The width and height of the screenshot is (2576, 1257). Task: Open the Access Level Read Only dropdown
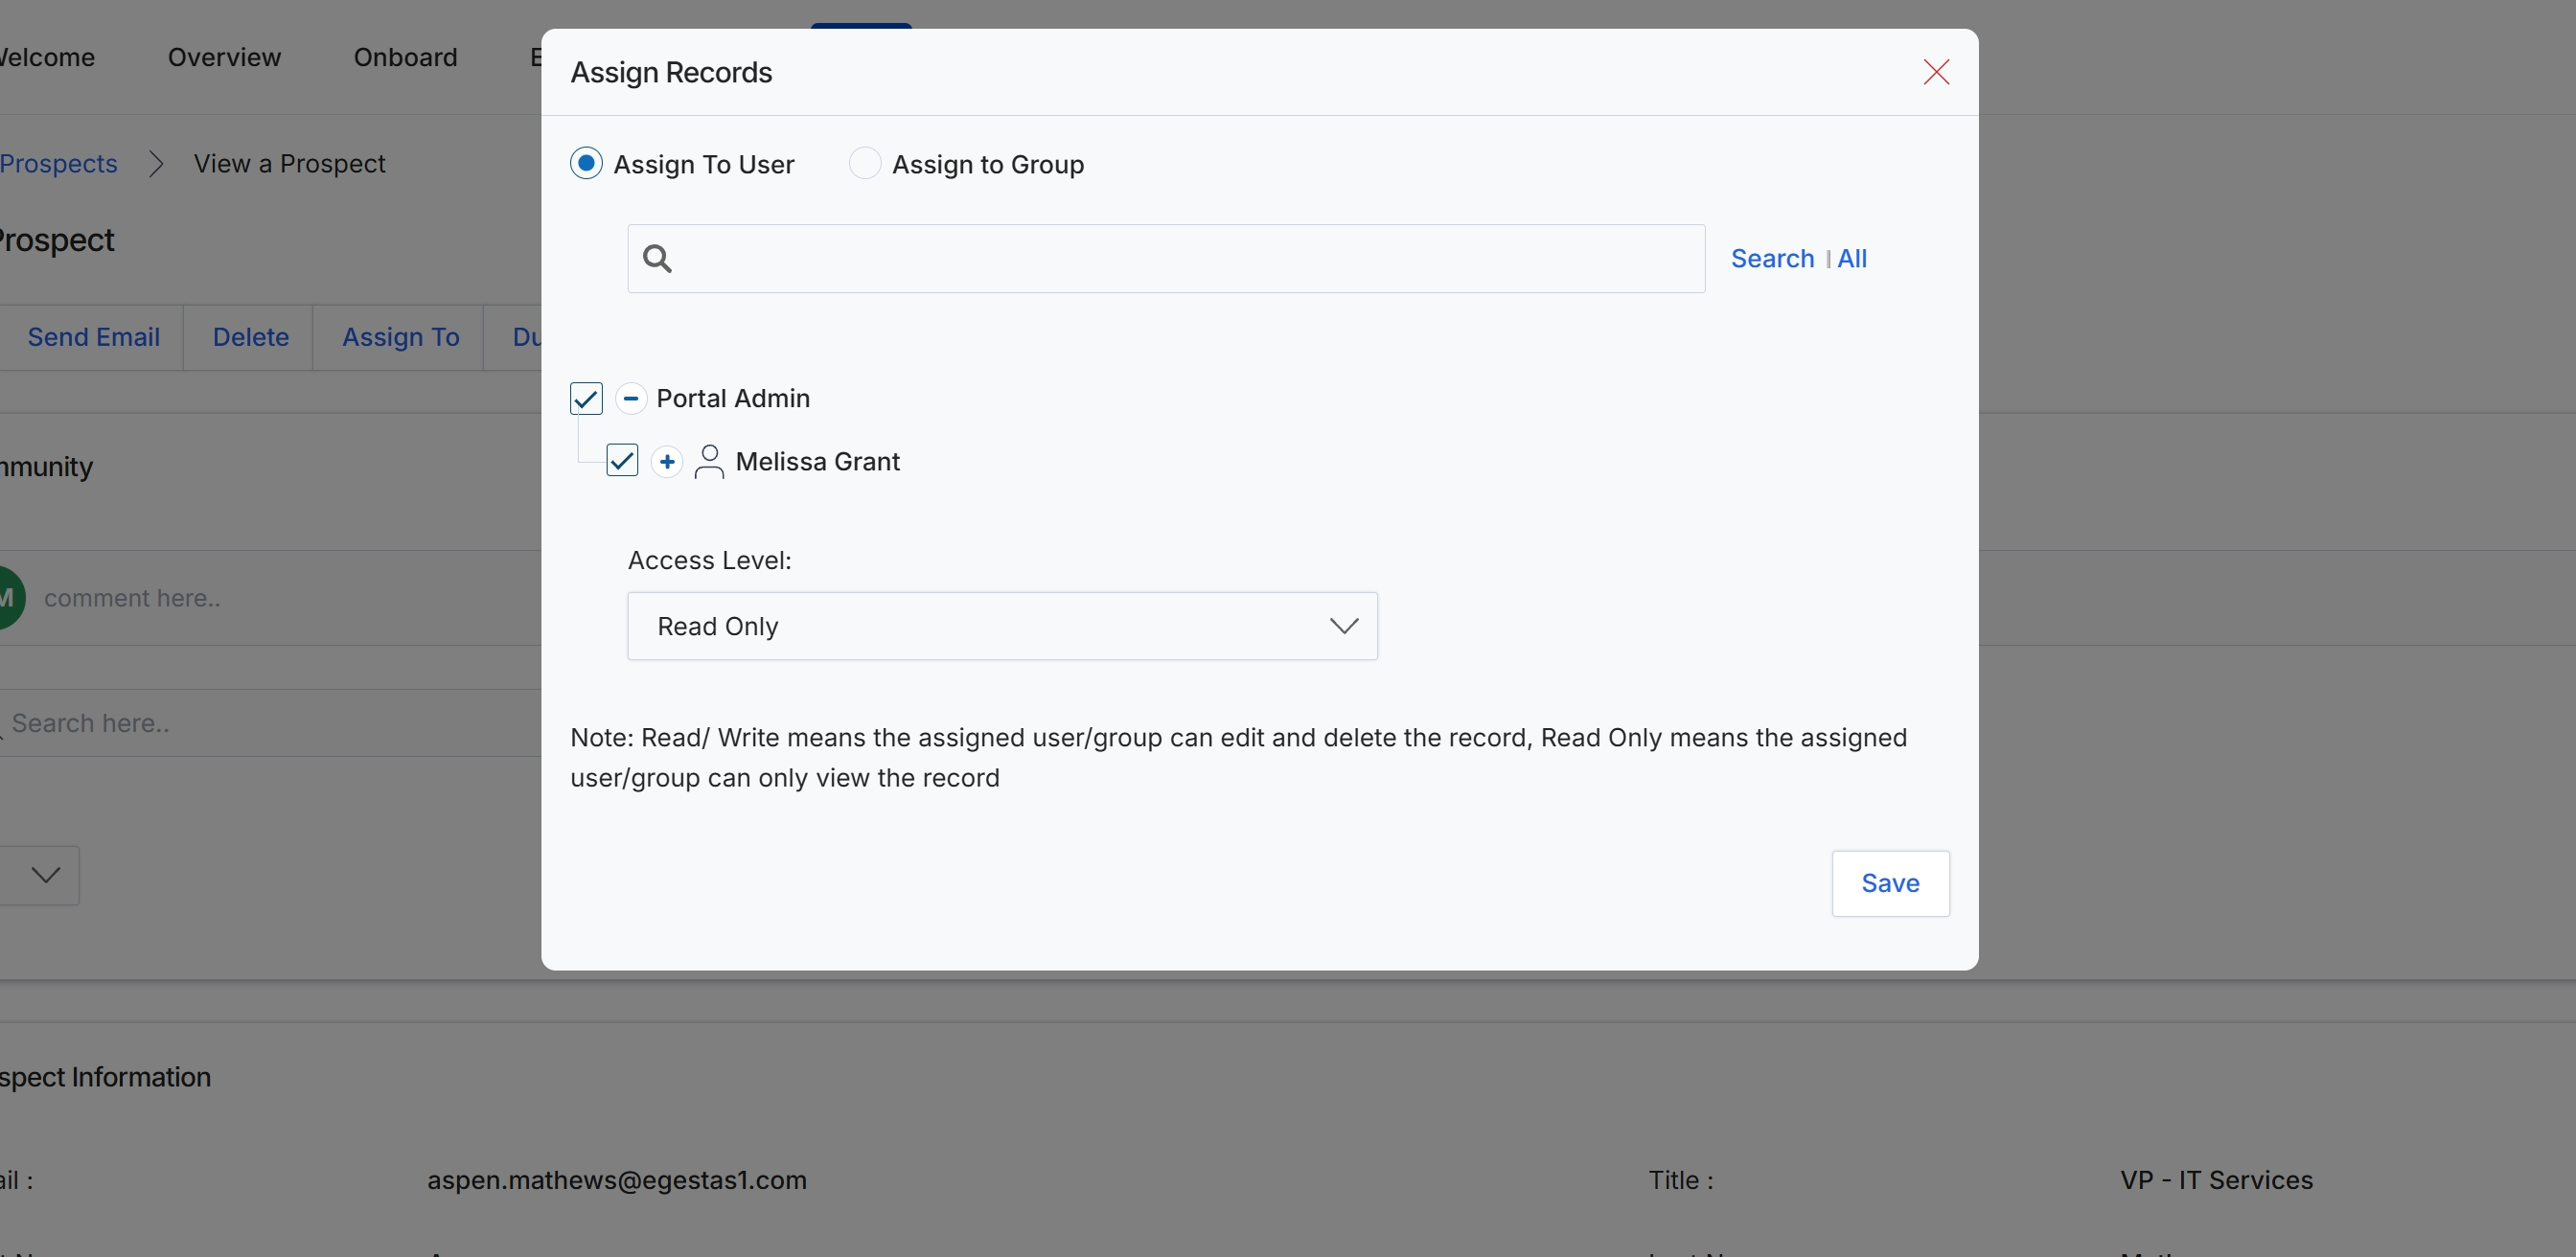click(x=1002, y=626)
